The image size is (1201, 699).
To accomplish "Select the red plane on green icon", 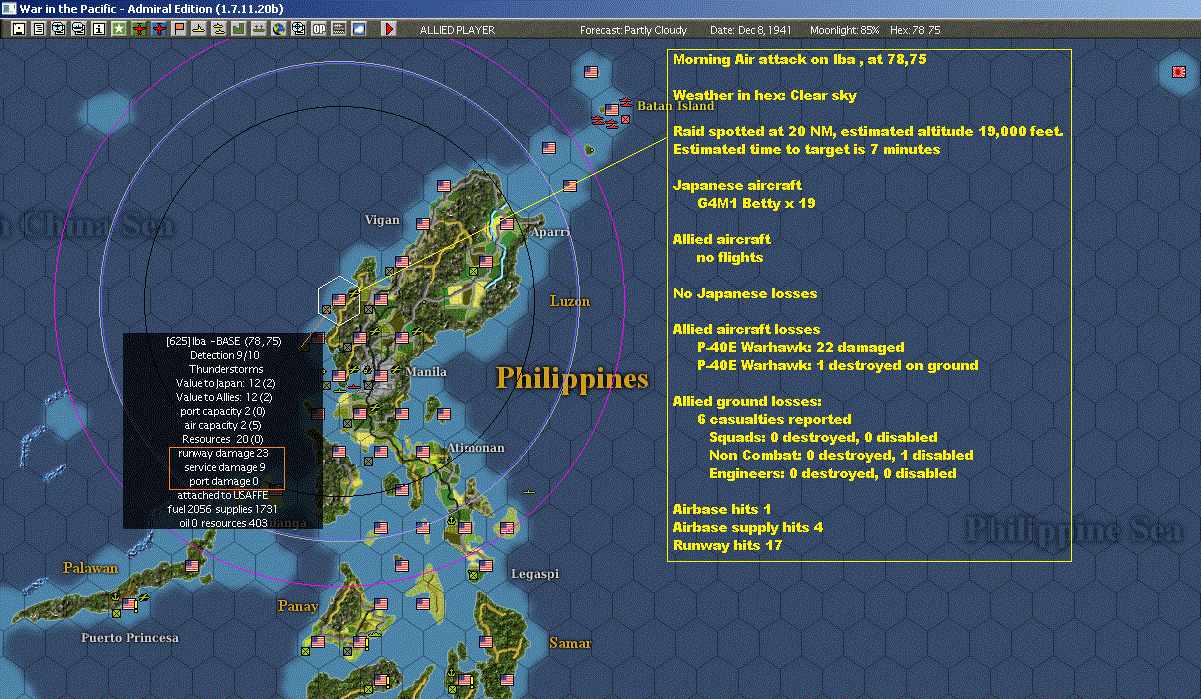I will click(139, 29).
